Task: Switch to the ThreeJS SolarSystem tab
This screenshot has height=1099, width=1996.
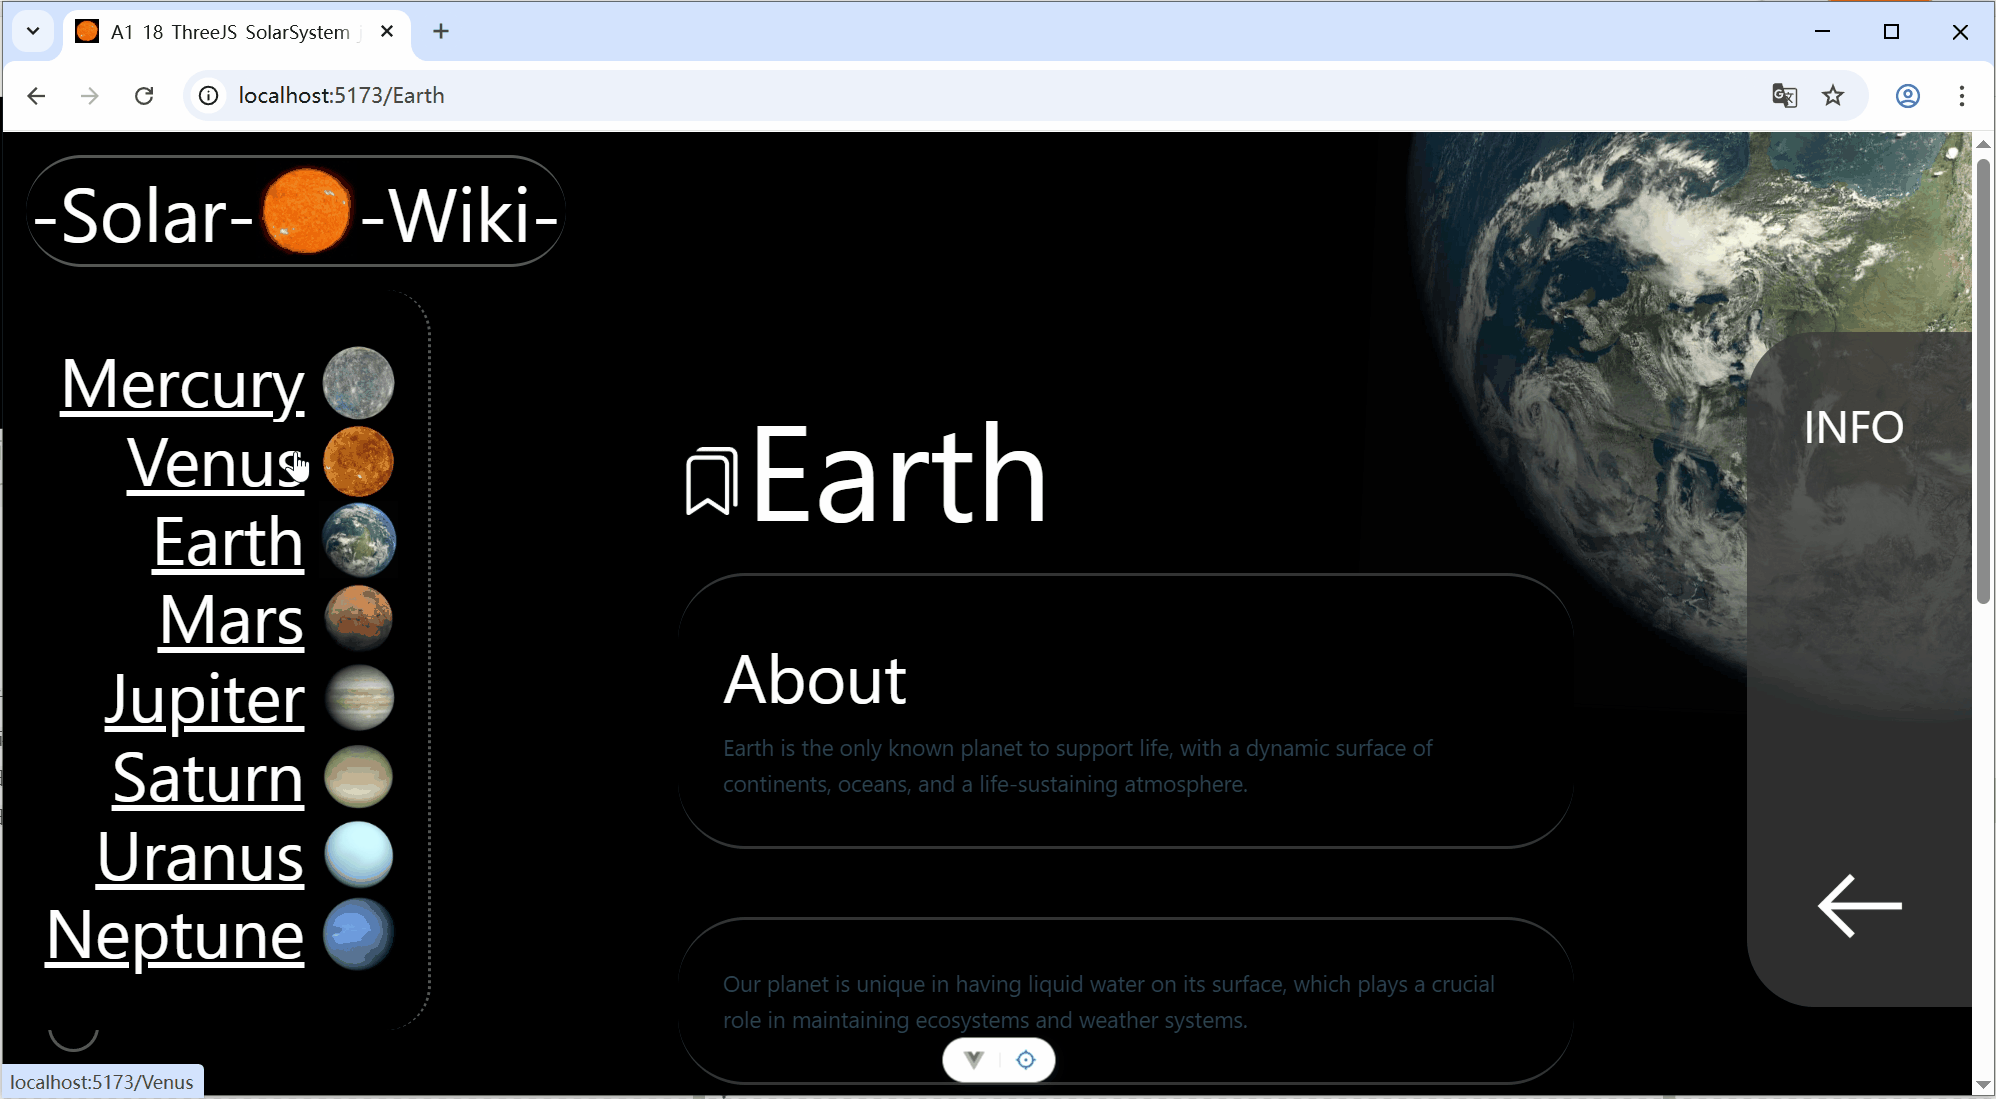Action: click(230, 32)
